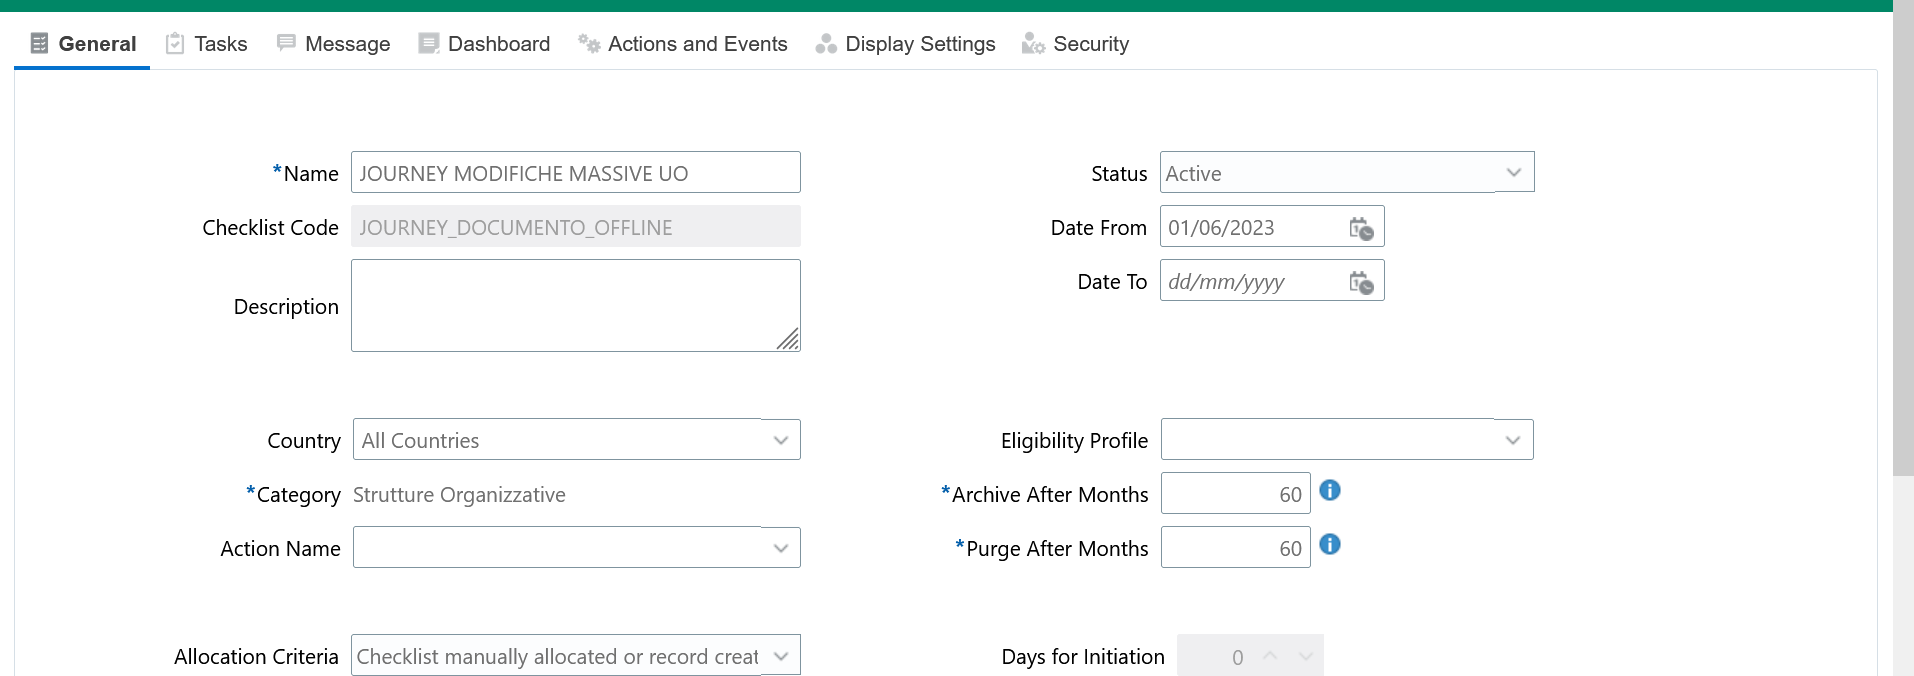
Task: Switch to Display Settings tab
Action: [x=906, y=44]
